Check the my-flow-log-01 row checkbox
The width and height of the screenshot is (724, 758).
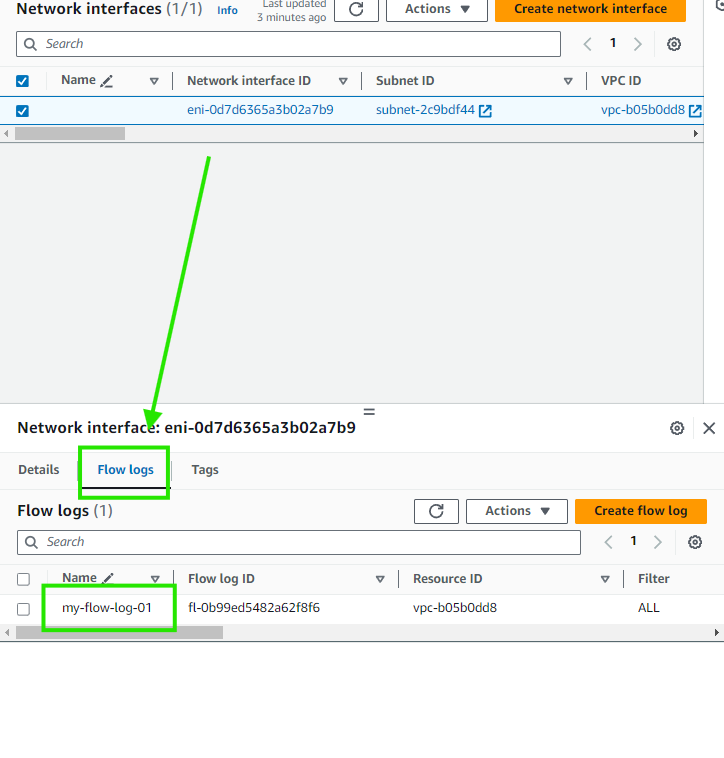click(23, 609)
